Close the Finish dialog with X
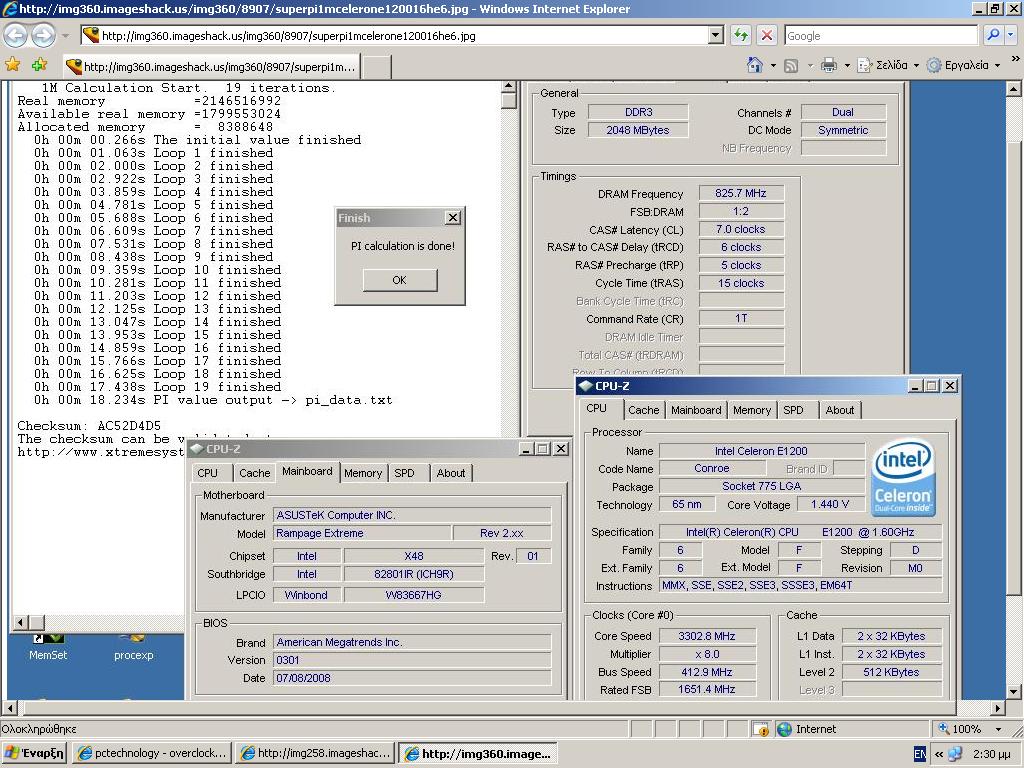 tap(453, 217)
